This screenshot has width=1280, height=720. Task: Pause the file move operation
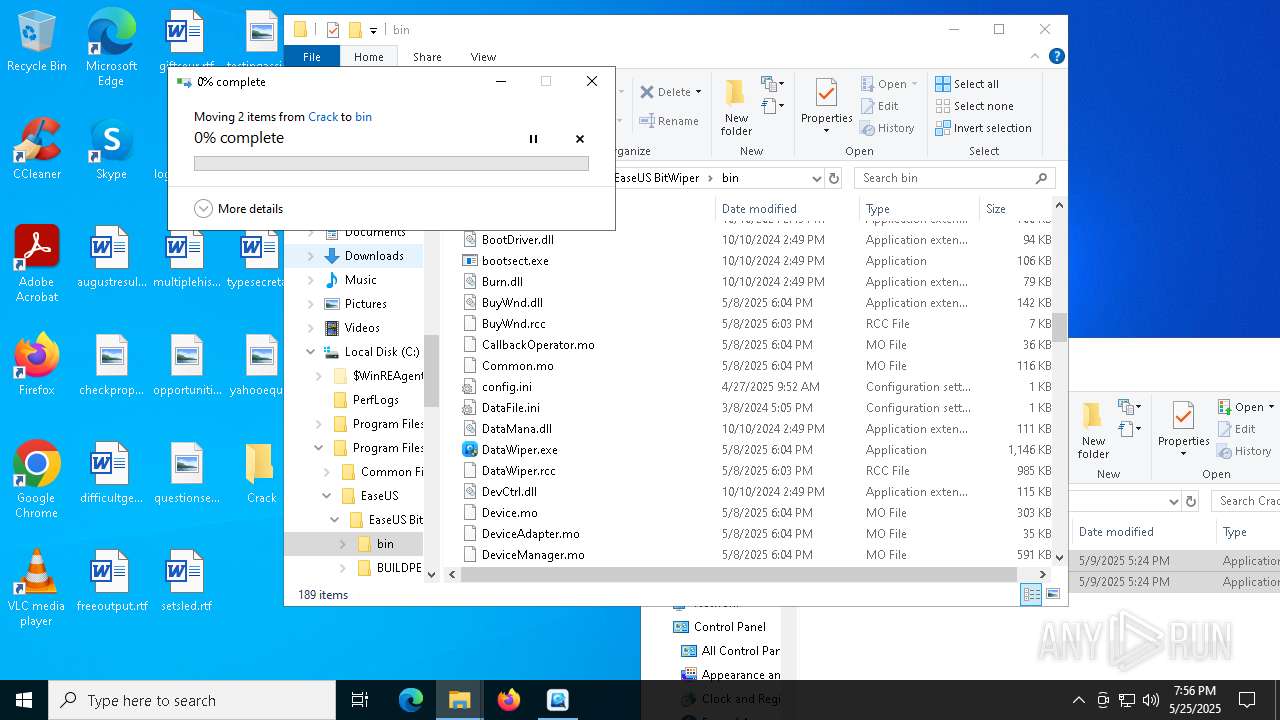pos(533,139)
